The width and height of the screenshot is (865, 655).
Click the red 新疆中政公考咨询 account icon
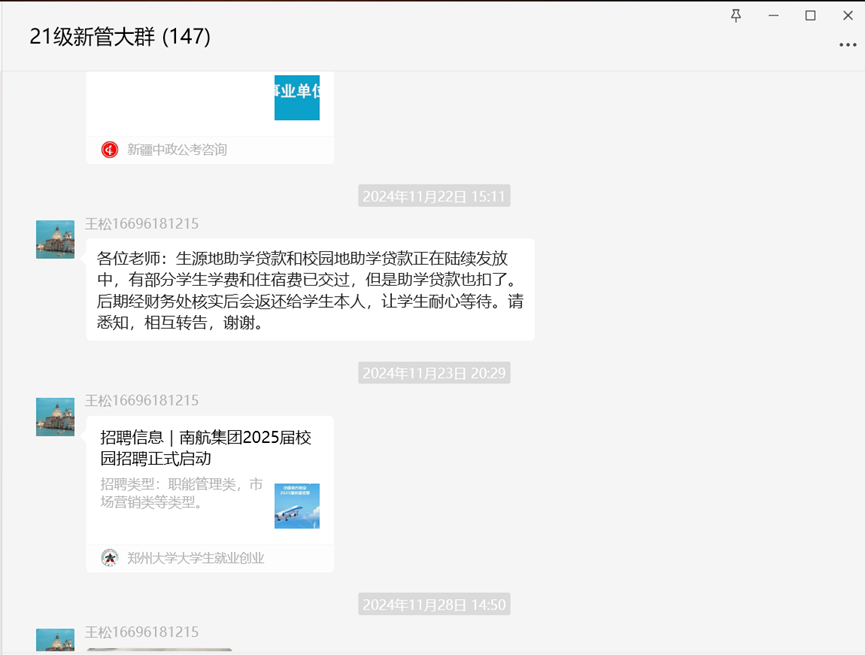click(110, 150)
